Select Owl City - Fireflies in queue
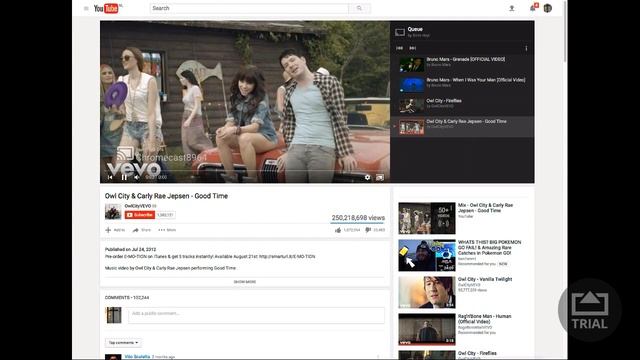 coord(462,106)
